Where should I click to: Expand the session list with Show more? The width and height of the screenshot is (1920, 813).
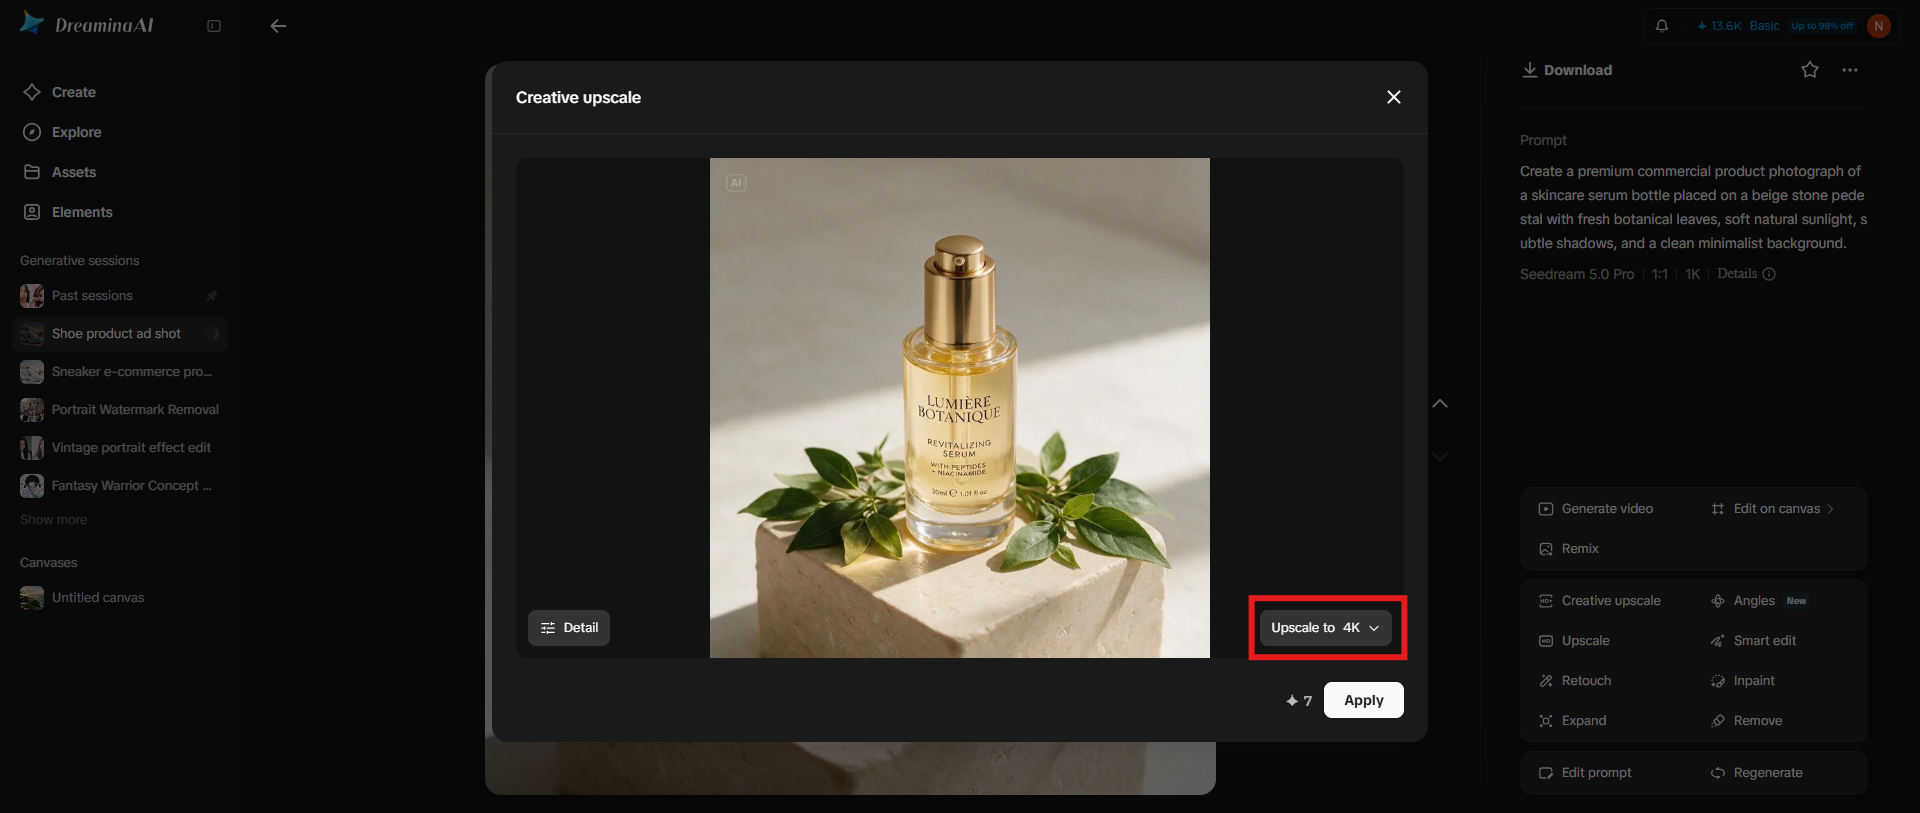[x=53, y=520]
